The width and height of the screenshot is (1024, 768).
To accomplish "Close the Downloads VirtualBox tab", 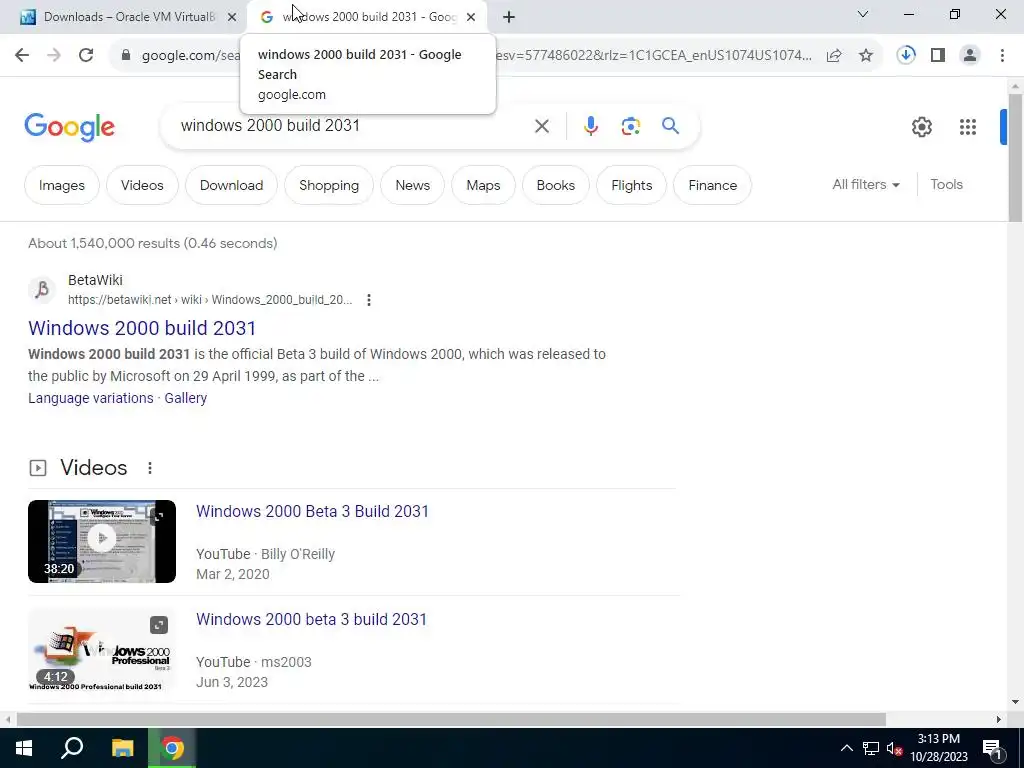I will point(232,17).
